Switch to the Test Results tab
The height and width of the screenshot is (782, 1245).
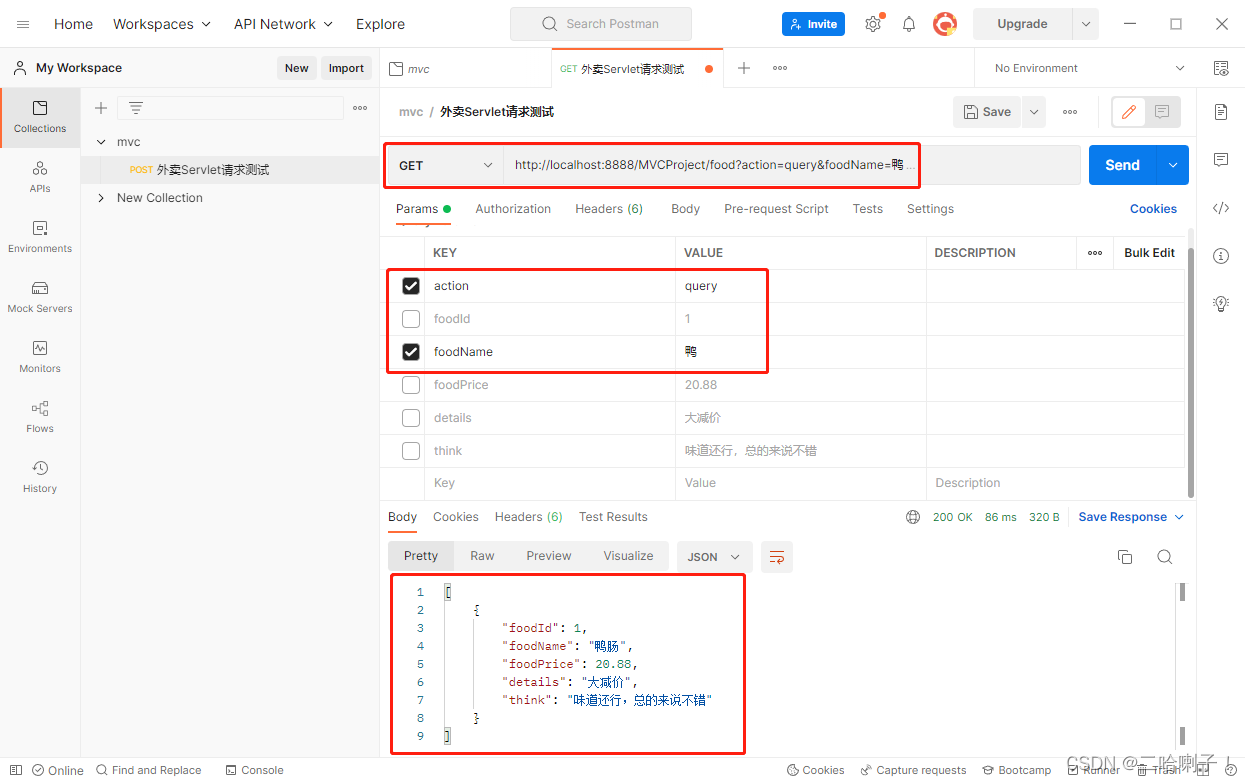(613, 517)
